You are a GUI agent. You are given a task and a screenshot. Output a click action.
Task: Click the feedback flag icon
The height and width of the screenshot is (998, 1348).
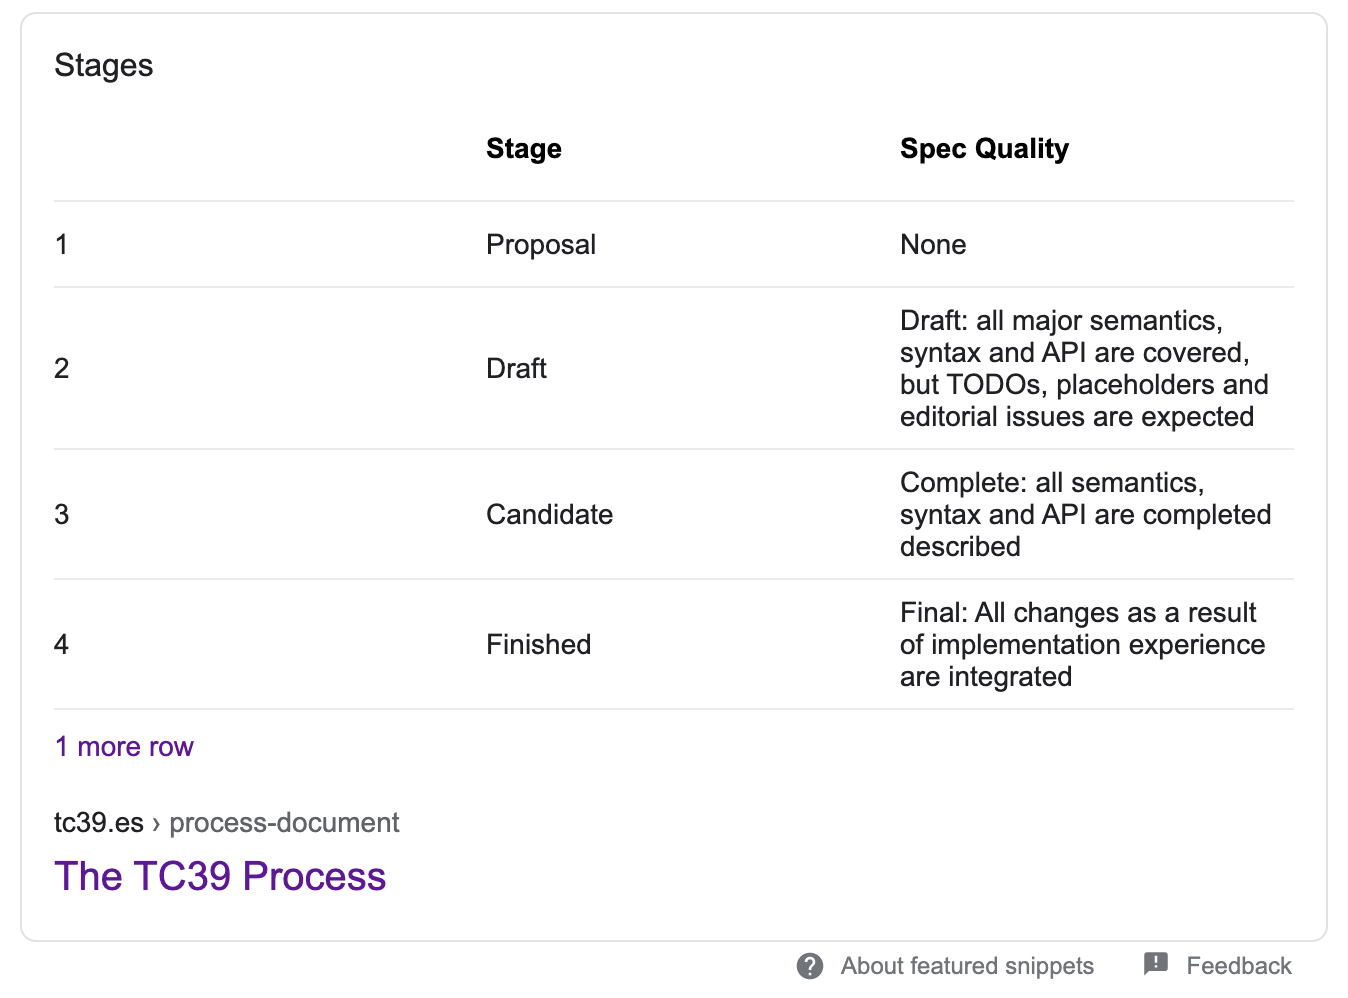1155,964
